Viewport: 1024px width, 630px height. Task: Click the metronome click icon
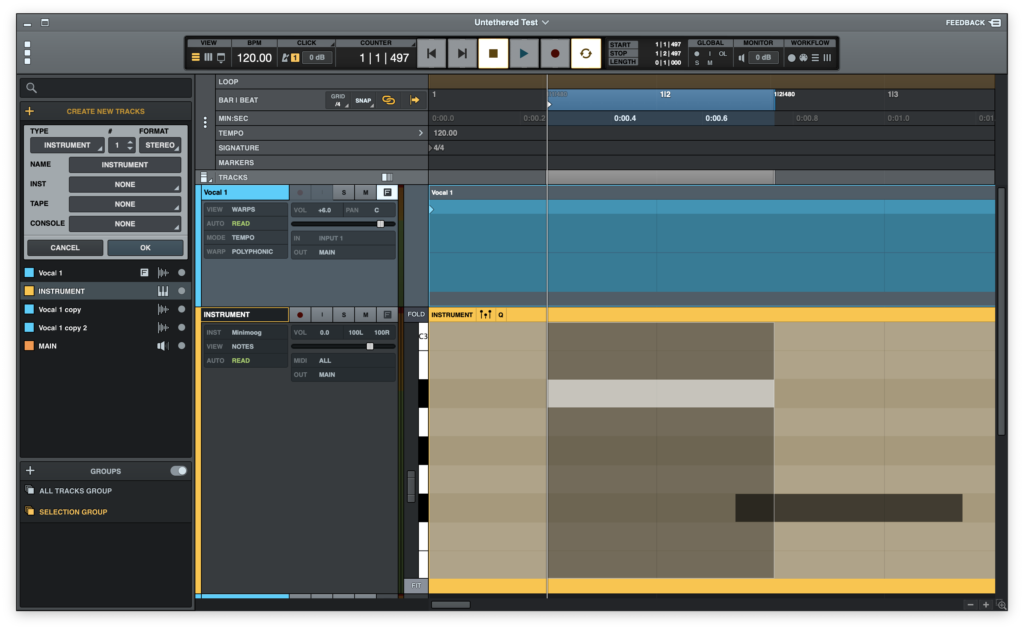[286, 58]
